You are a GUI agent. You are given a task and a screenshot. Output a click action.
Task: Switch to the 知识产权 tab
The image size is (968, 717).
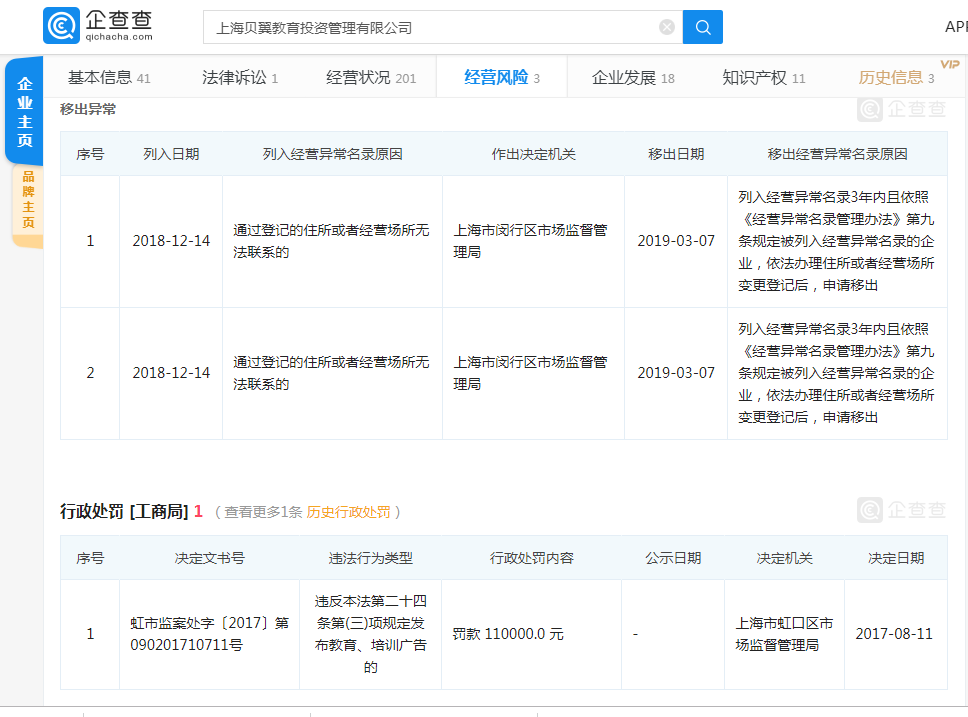764,78
